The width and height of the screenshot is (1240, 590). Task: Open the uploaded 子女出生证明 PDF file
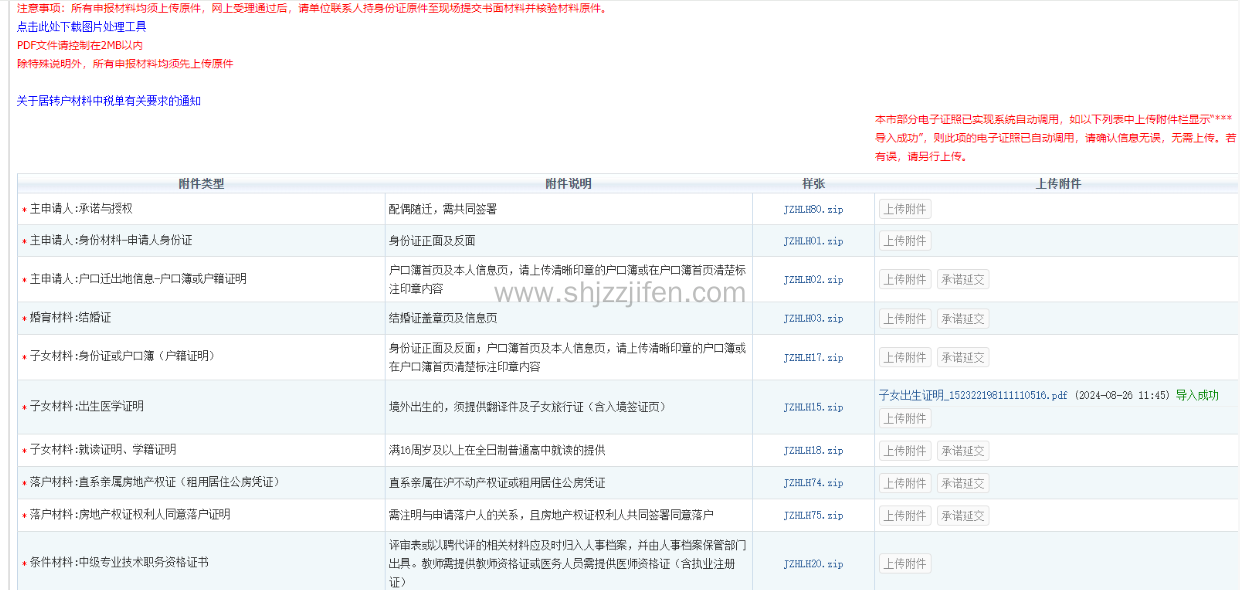[972, 396]
